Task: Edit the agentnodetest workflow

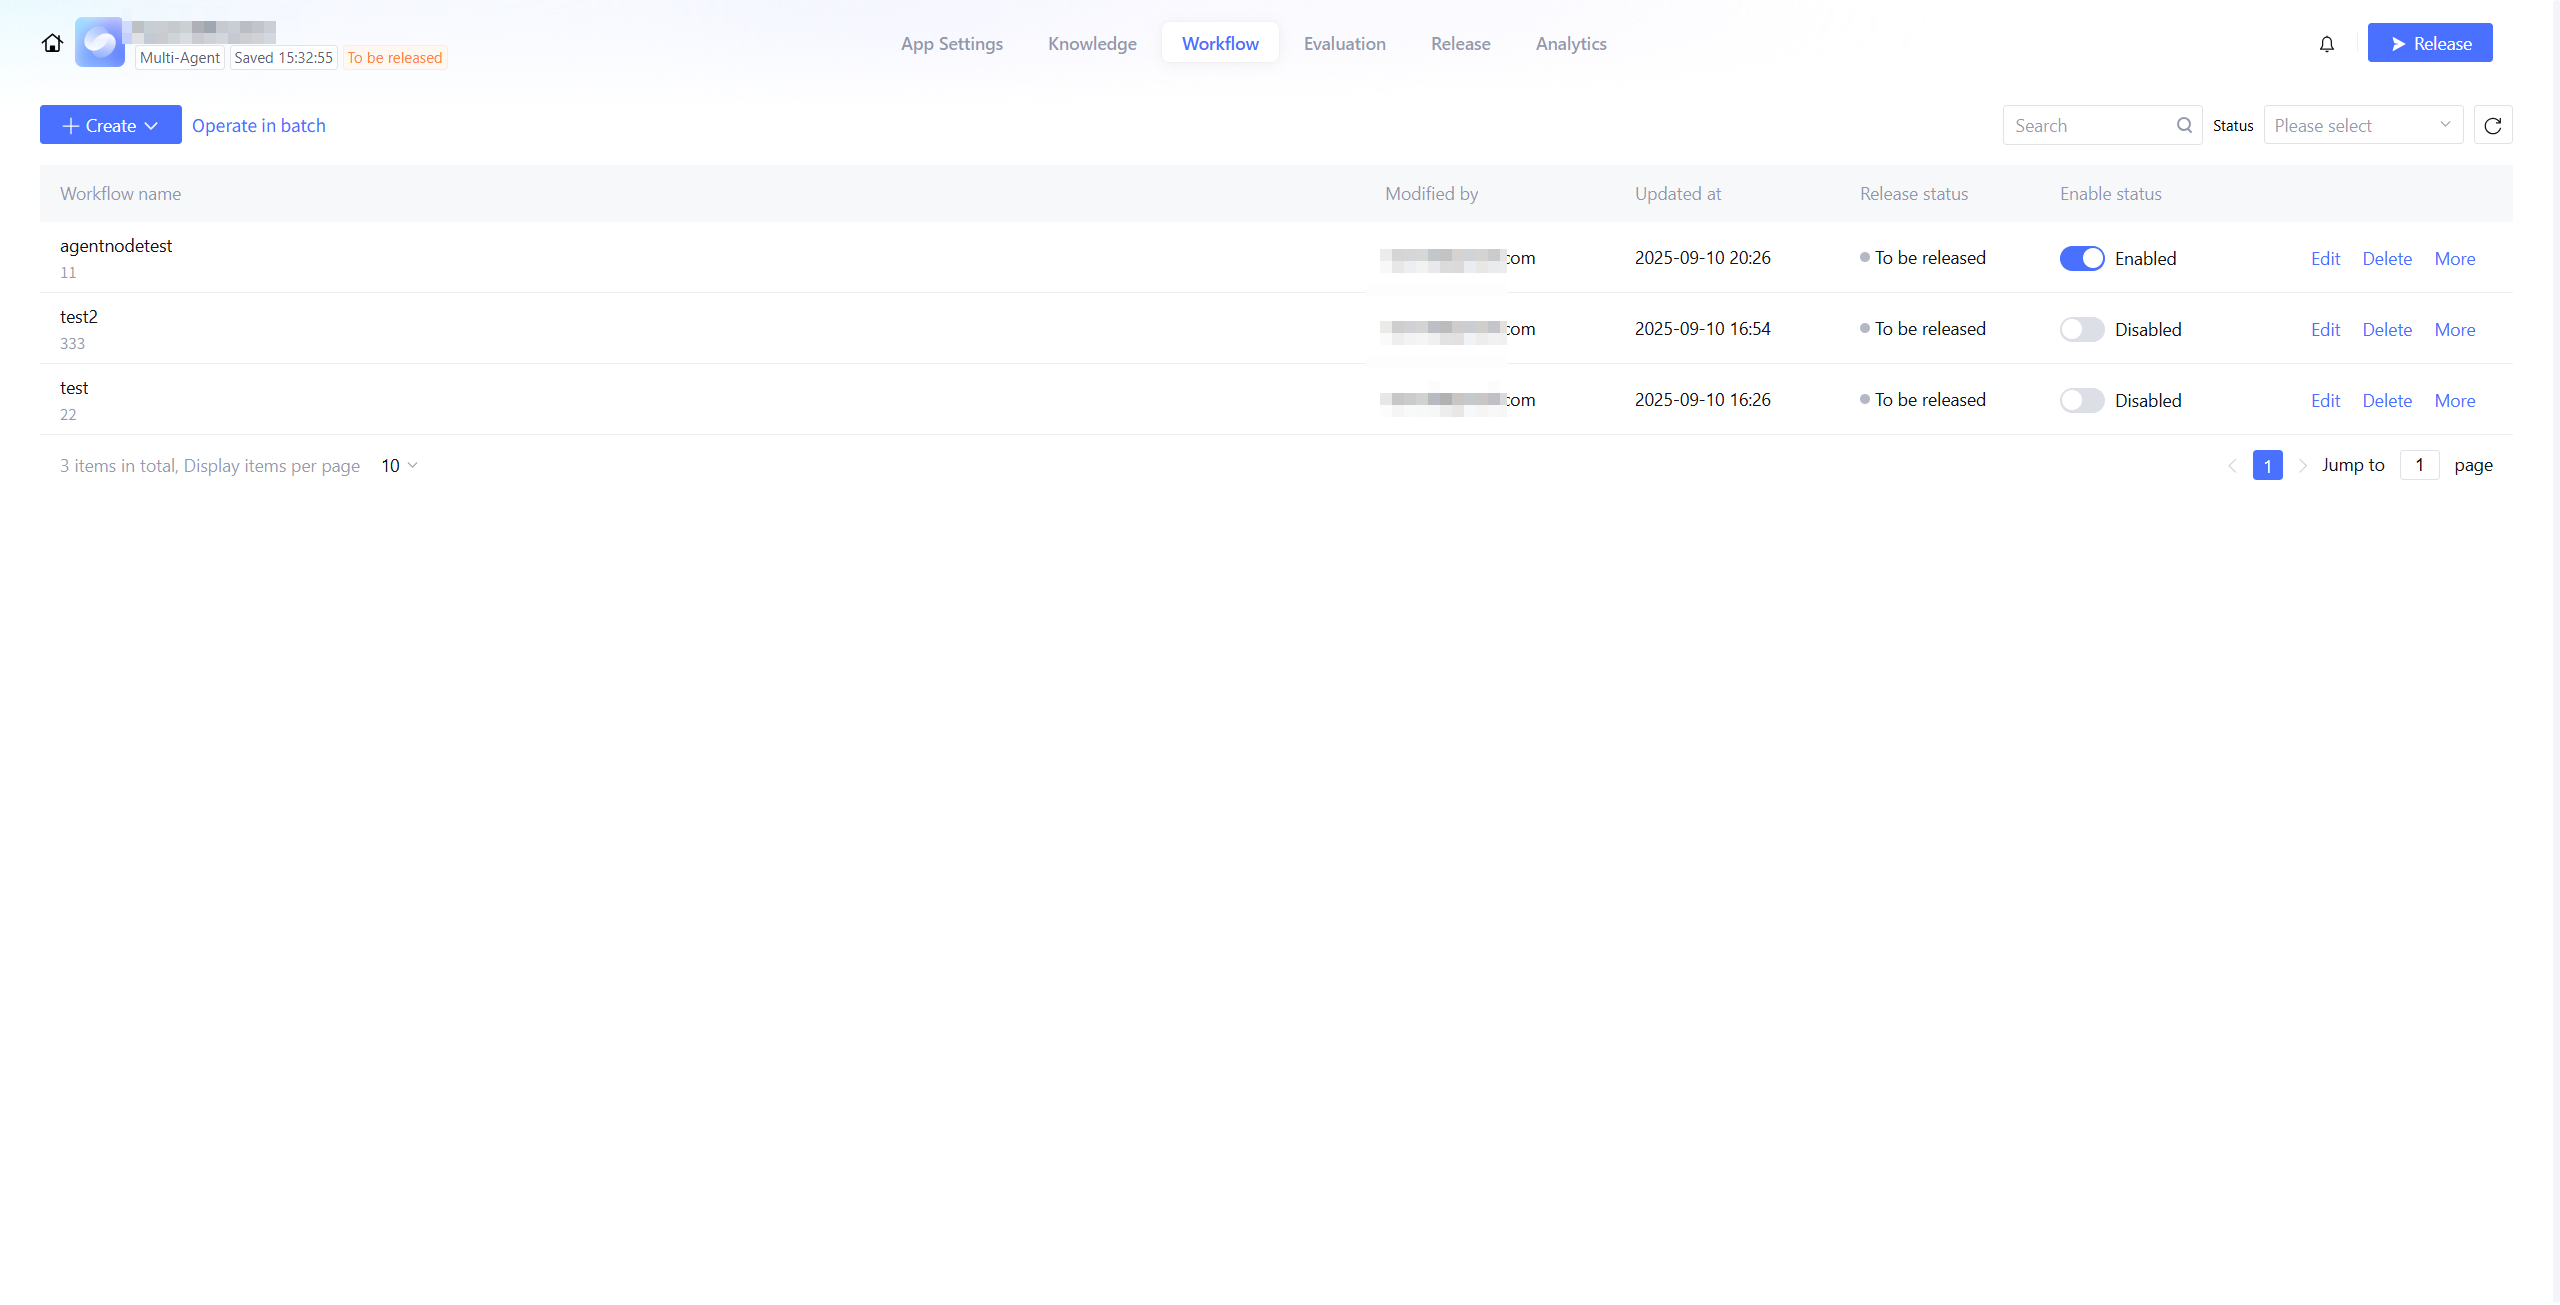Action: [x=2325, y=259]
